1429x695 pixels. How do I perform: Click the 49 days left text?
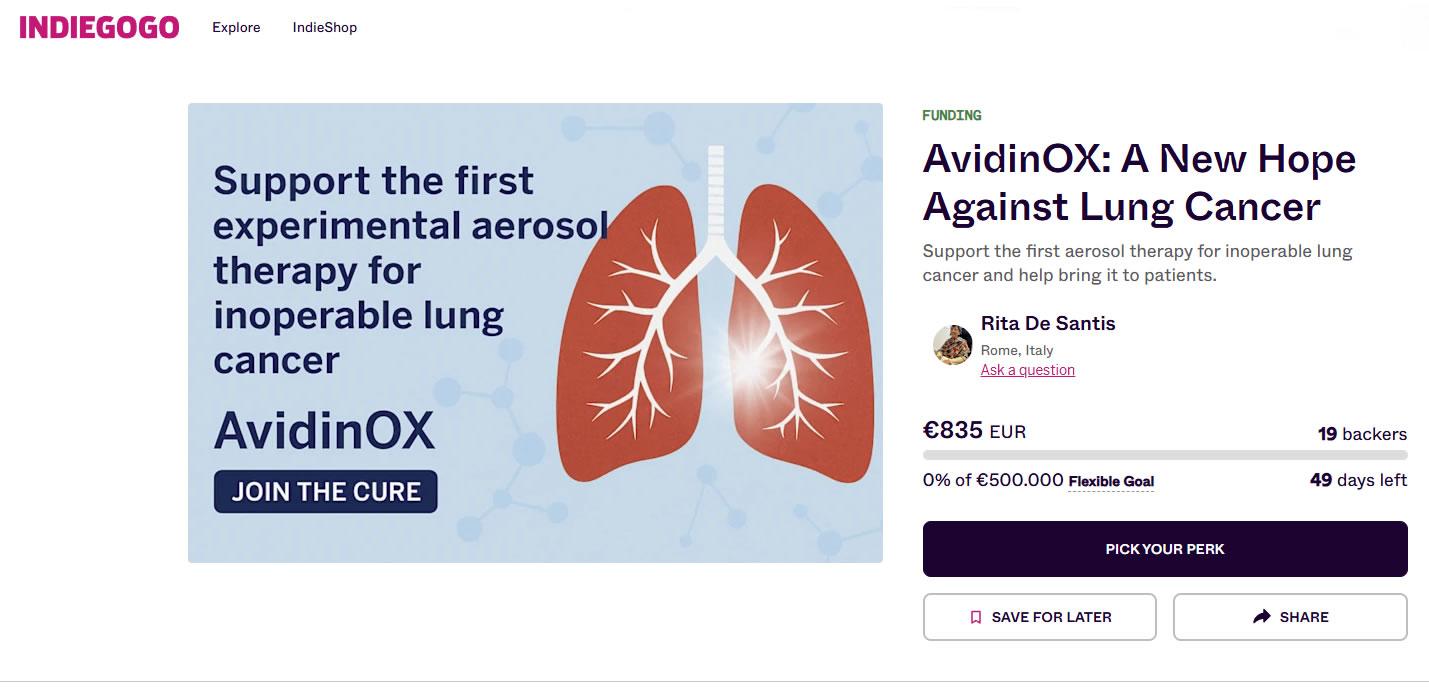tap(1358, 480)
